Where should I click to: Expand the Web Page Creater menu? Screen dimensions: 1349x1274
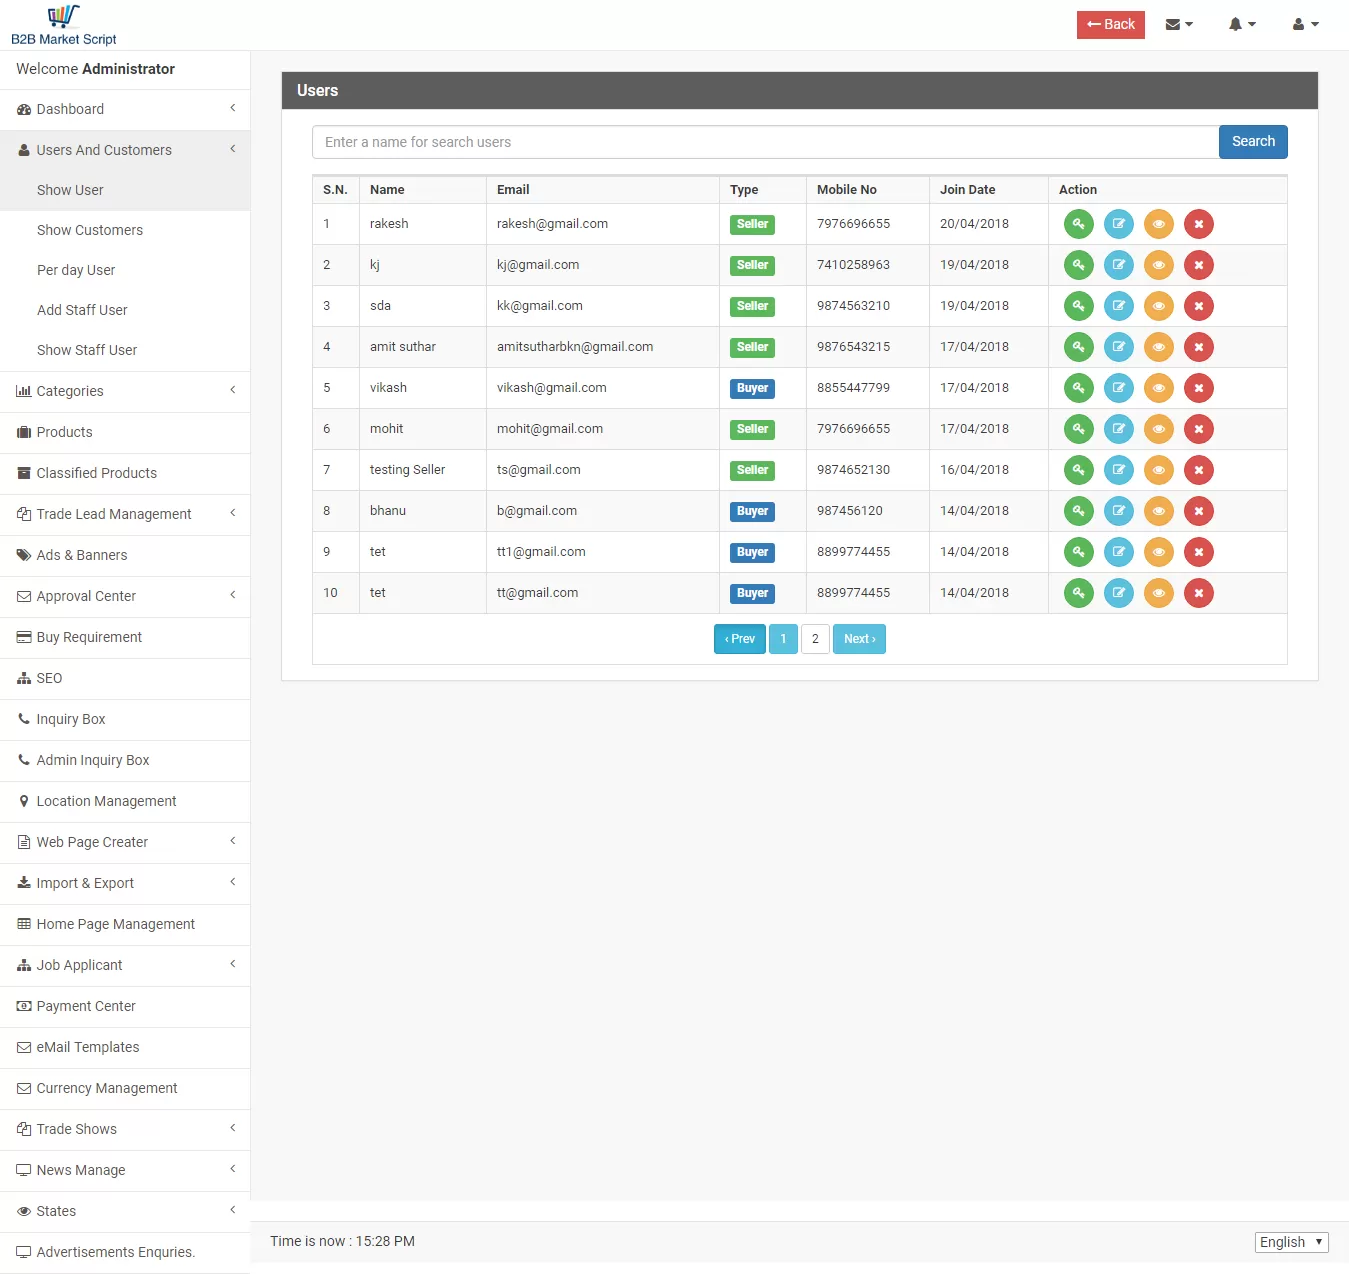pyautogui.click(x=125, y=842)
